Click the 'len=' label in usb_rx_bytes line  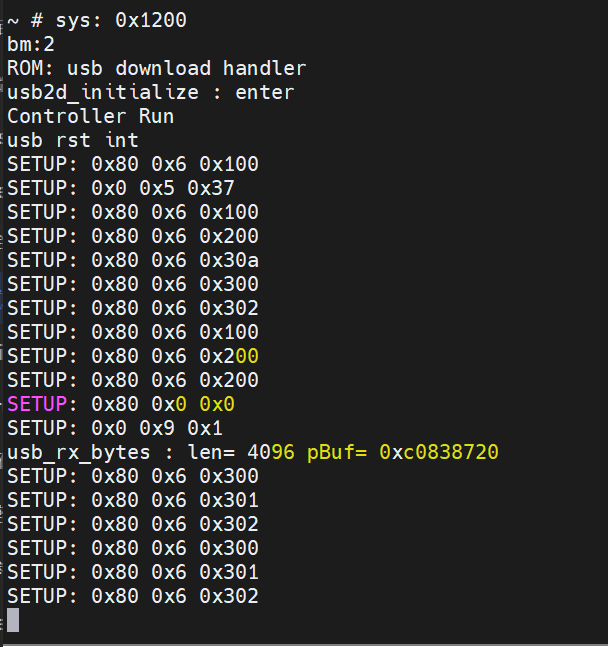[211, 452]
